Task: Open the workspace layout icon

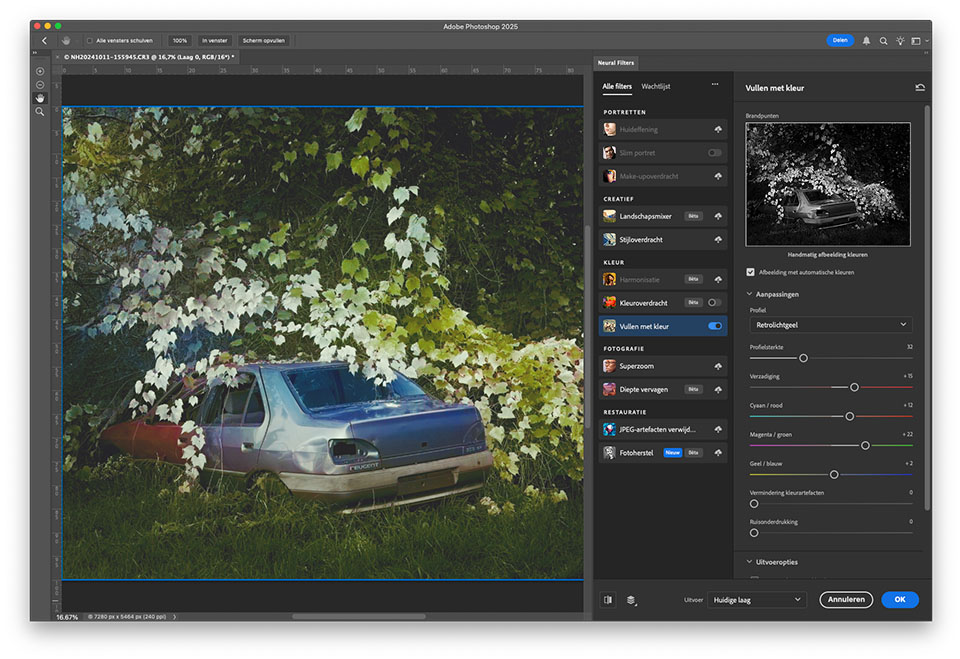Action: (x=917, y=41)
